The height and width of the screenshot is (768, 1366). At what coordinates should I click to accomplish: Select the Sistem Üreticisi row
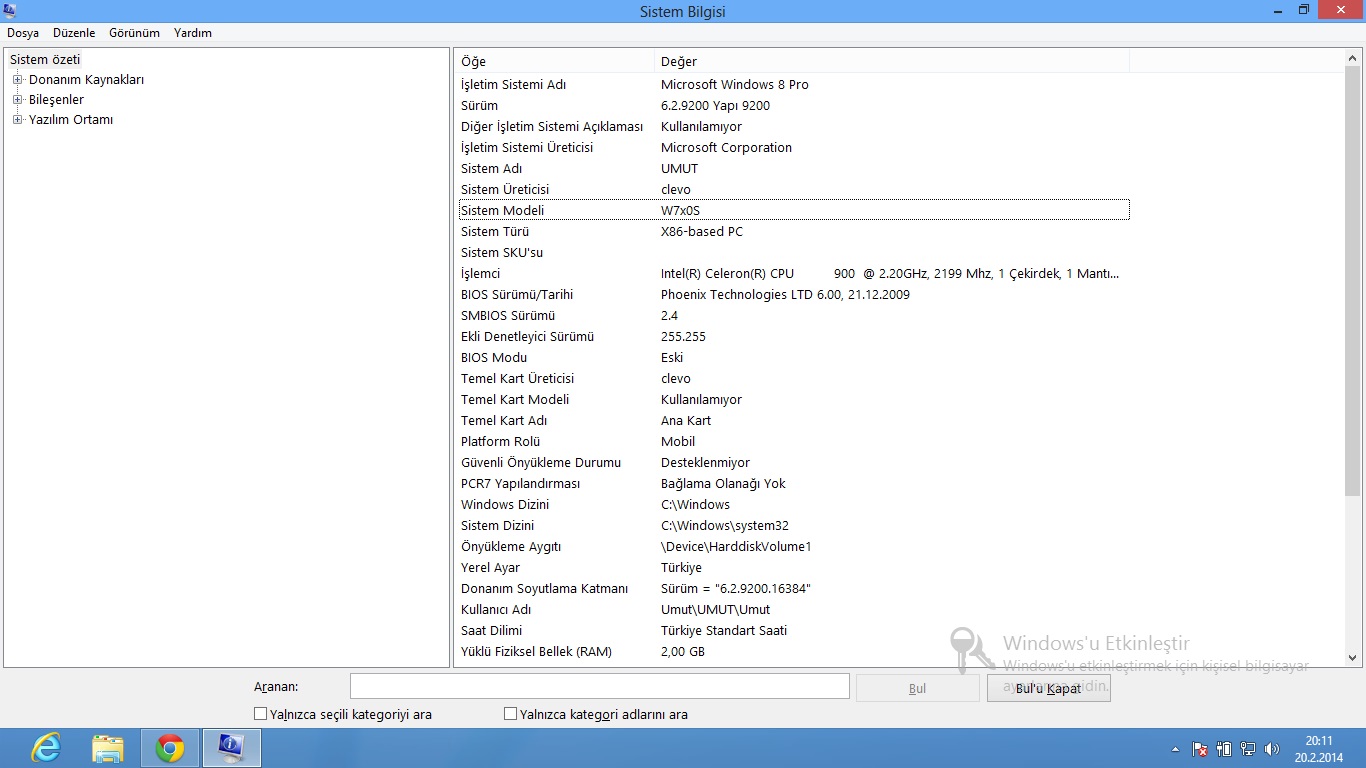[x=794, y=190]
